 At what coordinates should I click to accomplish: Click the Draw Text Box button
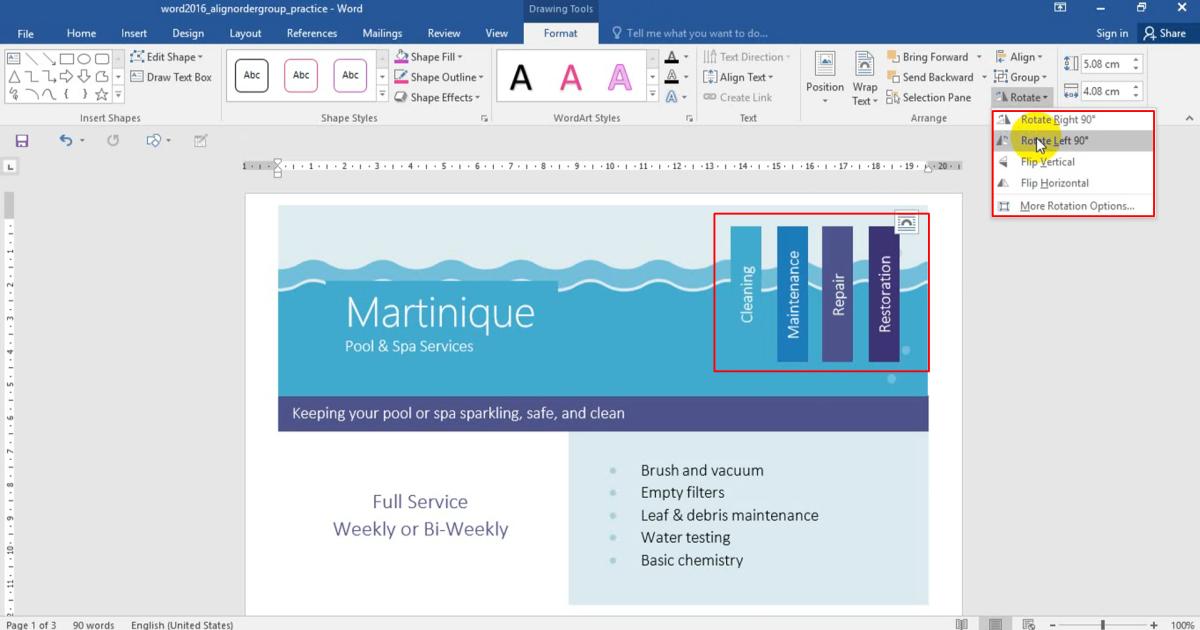tap(170, 77)
